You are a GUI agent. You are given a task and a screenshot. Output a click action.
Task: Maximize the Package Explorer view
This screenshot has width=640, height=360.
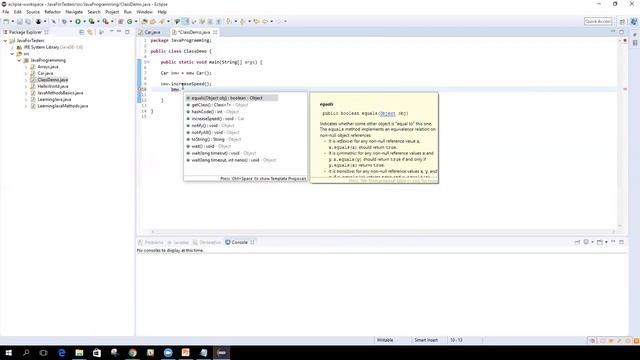[127, 31]
